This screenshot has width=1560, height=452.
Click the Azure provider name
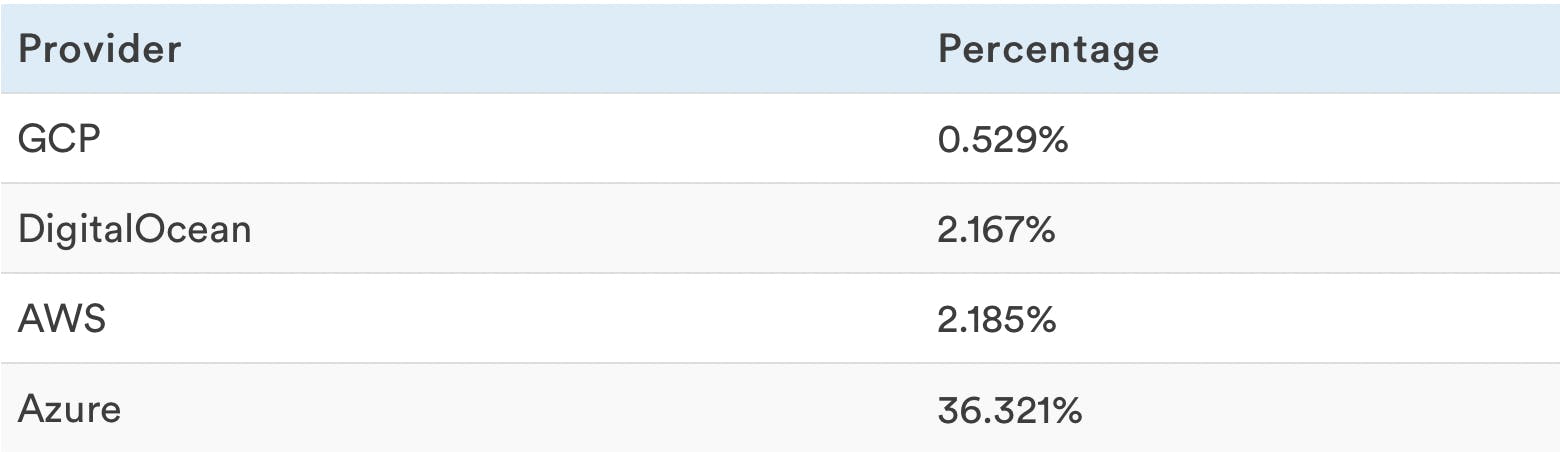tap(69, 409)
